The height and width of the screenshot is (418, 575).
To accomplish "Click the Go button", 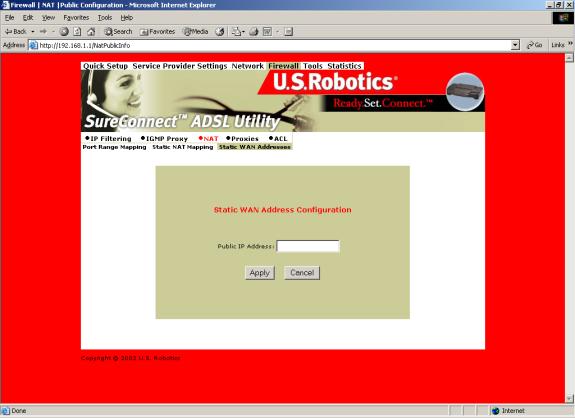I will point(534,45).
